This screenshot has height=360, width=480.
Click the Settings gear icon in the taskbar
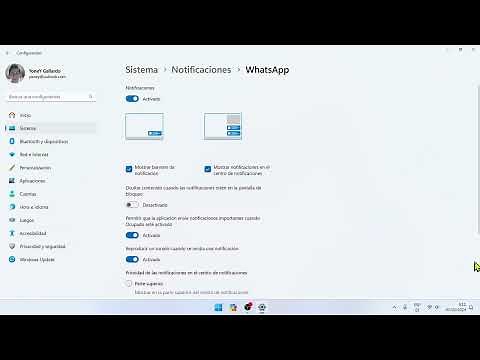262,307
